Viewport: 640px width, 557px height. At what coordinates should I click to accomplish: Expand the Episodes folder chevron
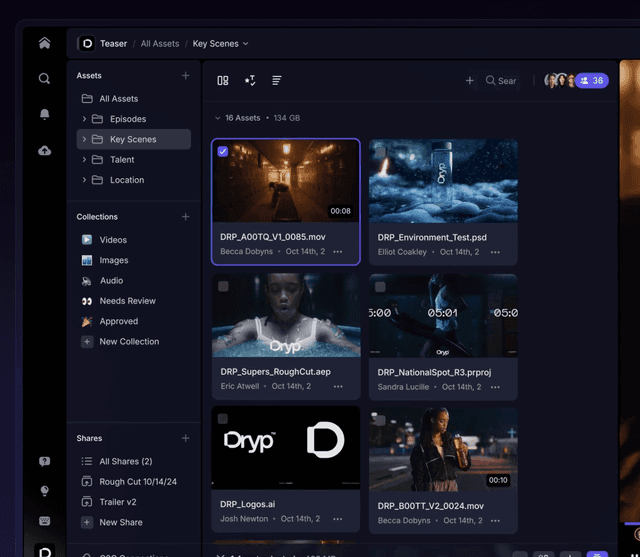(x=85, y=119)
